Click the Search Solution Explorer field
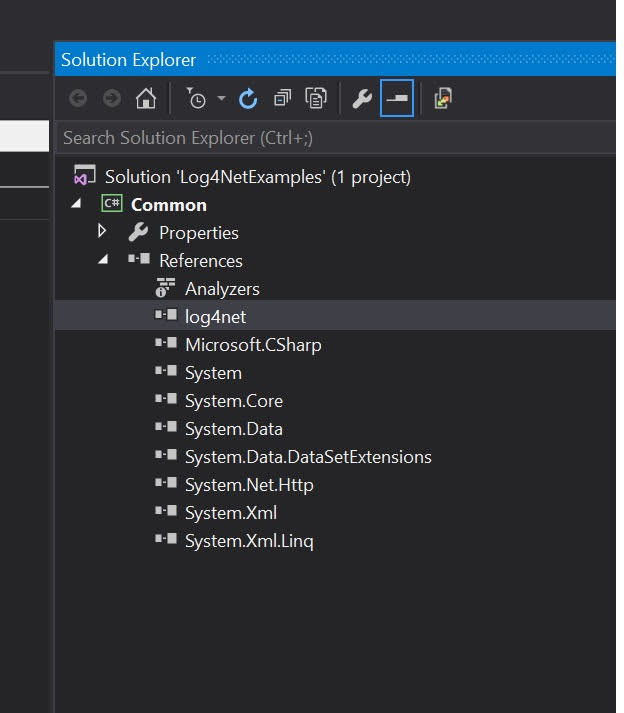 pyautogui.click(x=335, y=138)
